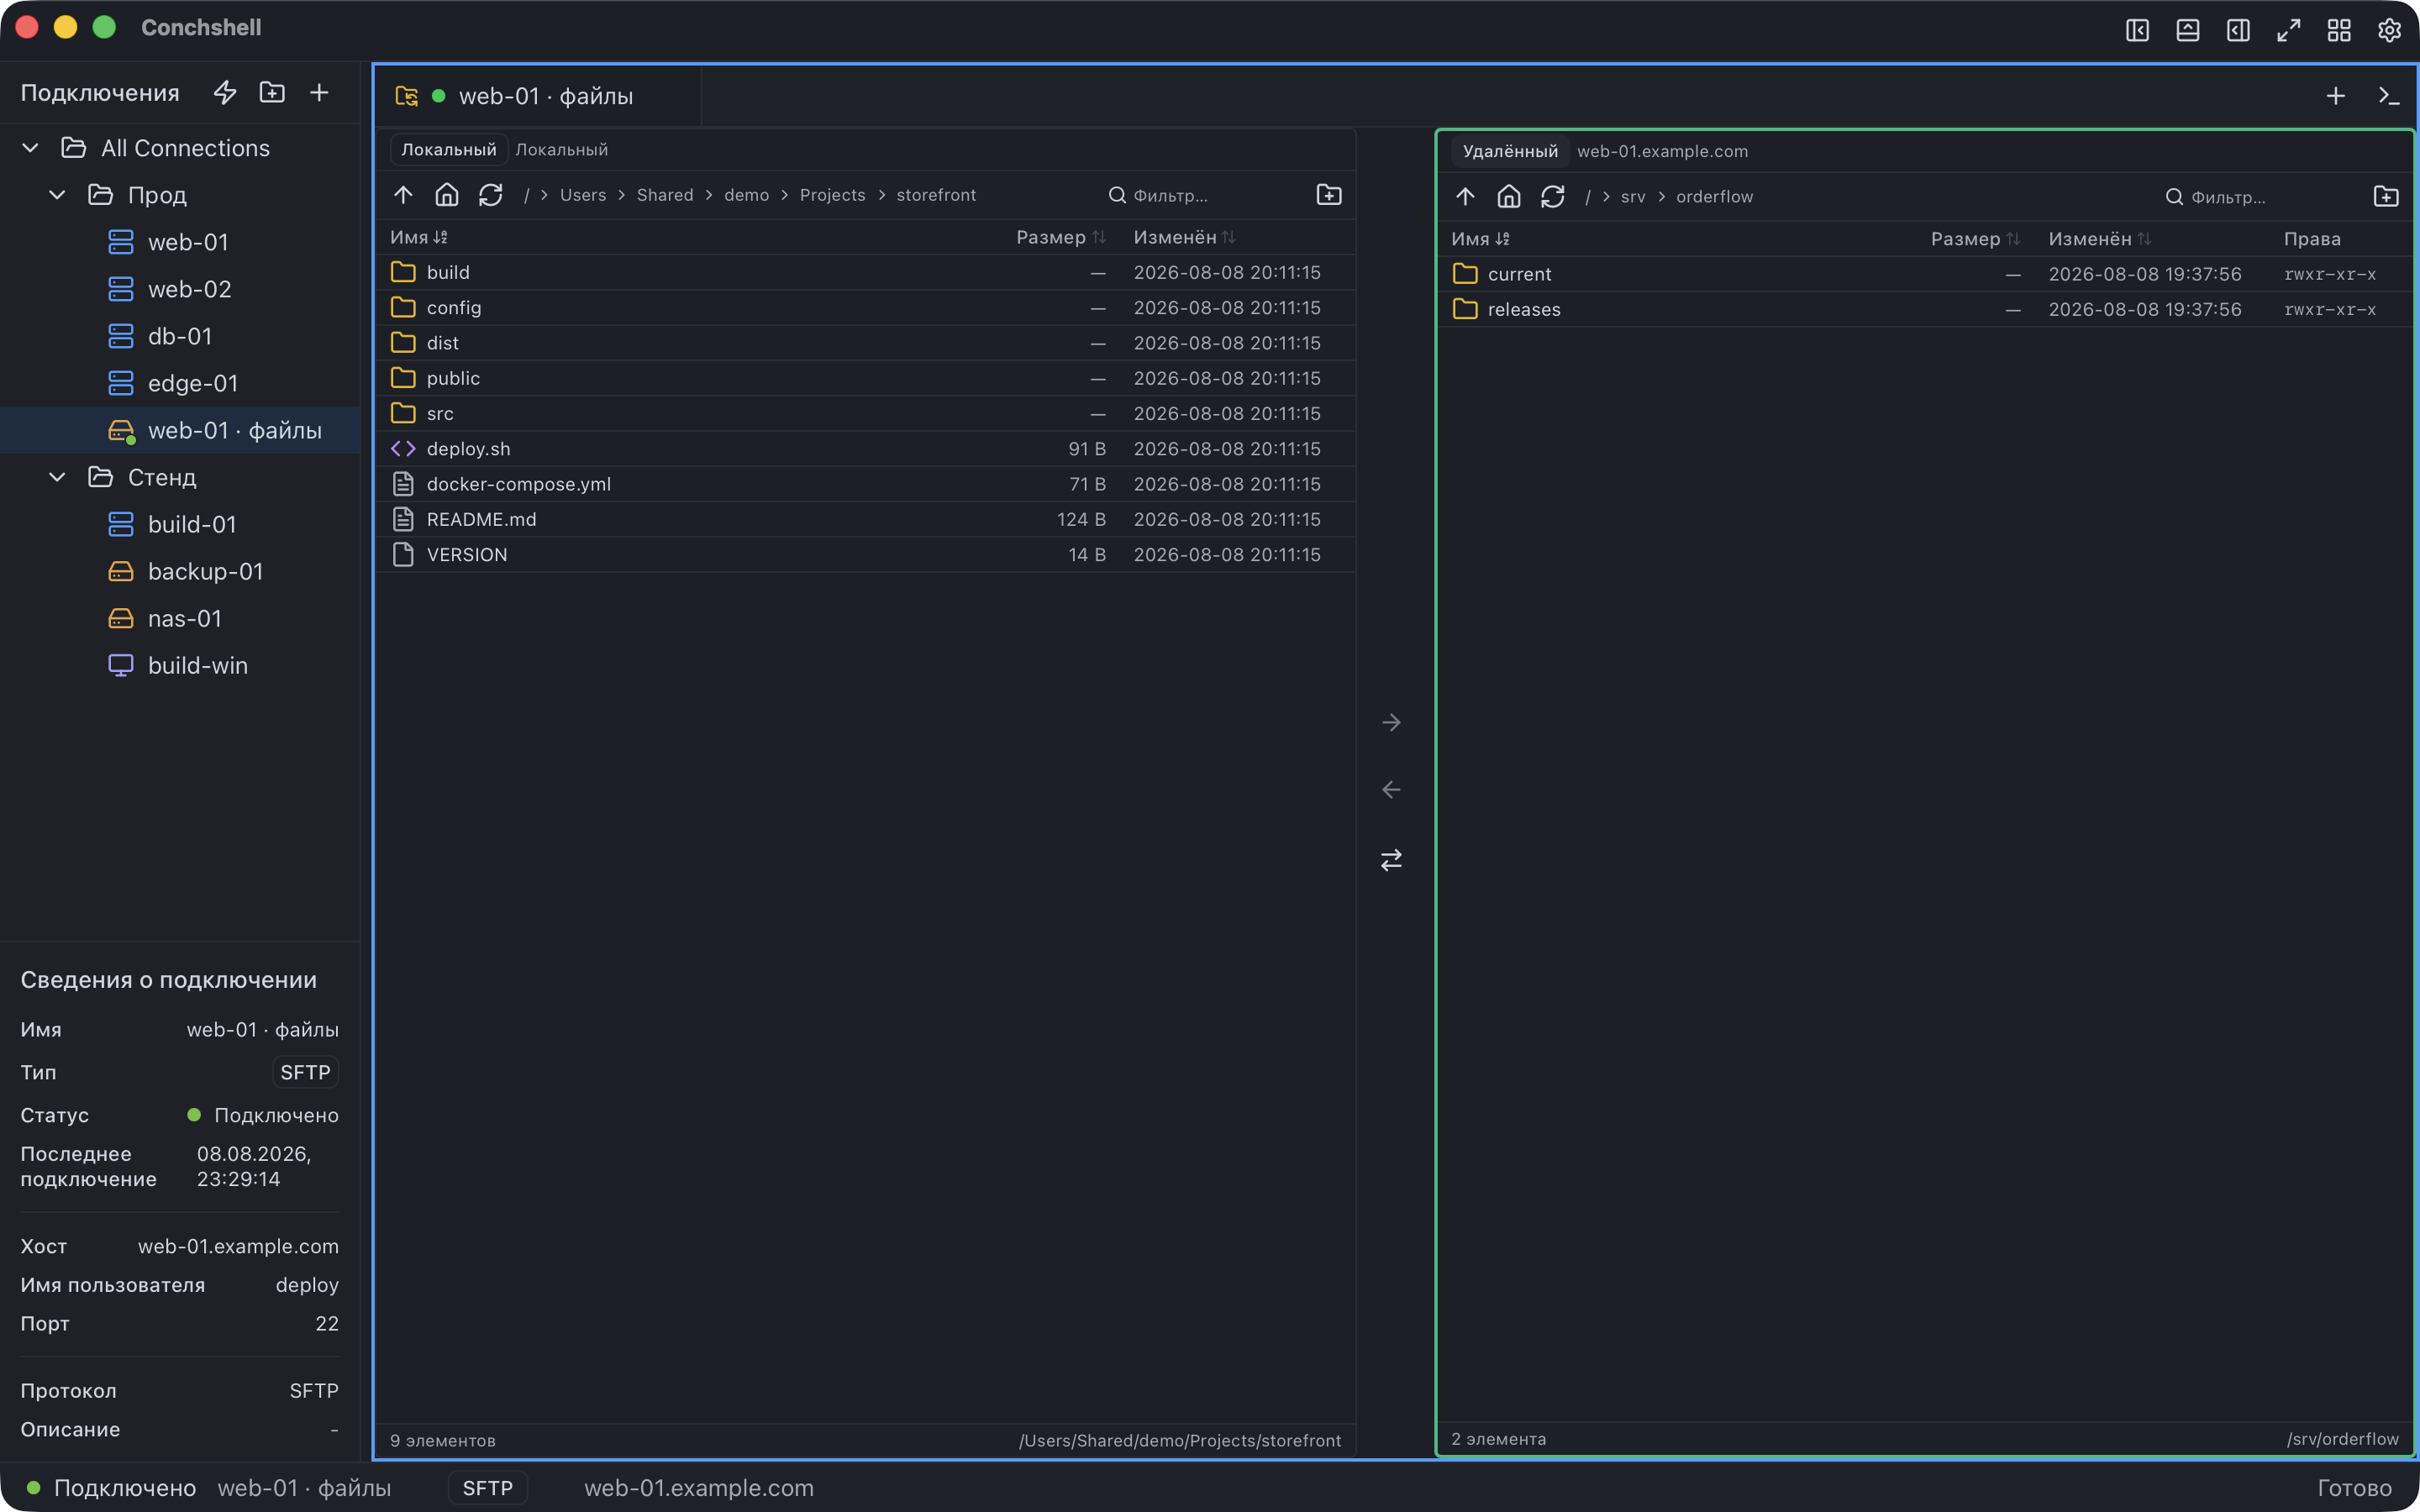This screenshot has height=1512, width=2420.
Task: Go up one directory in local pane
Action: click(403, 195)
